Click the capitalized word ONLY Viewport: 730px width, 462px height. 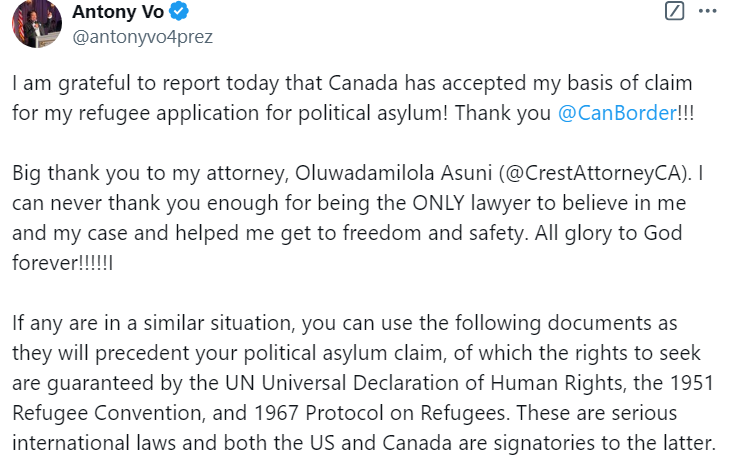tap(438, 203)
